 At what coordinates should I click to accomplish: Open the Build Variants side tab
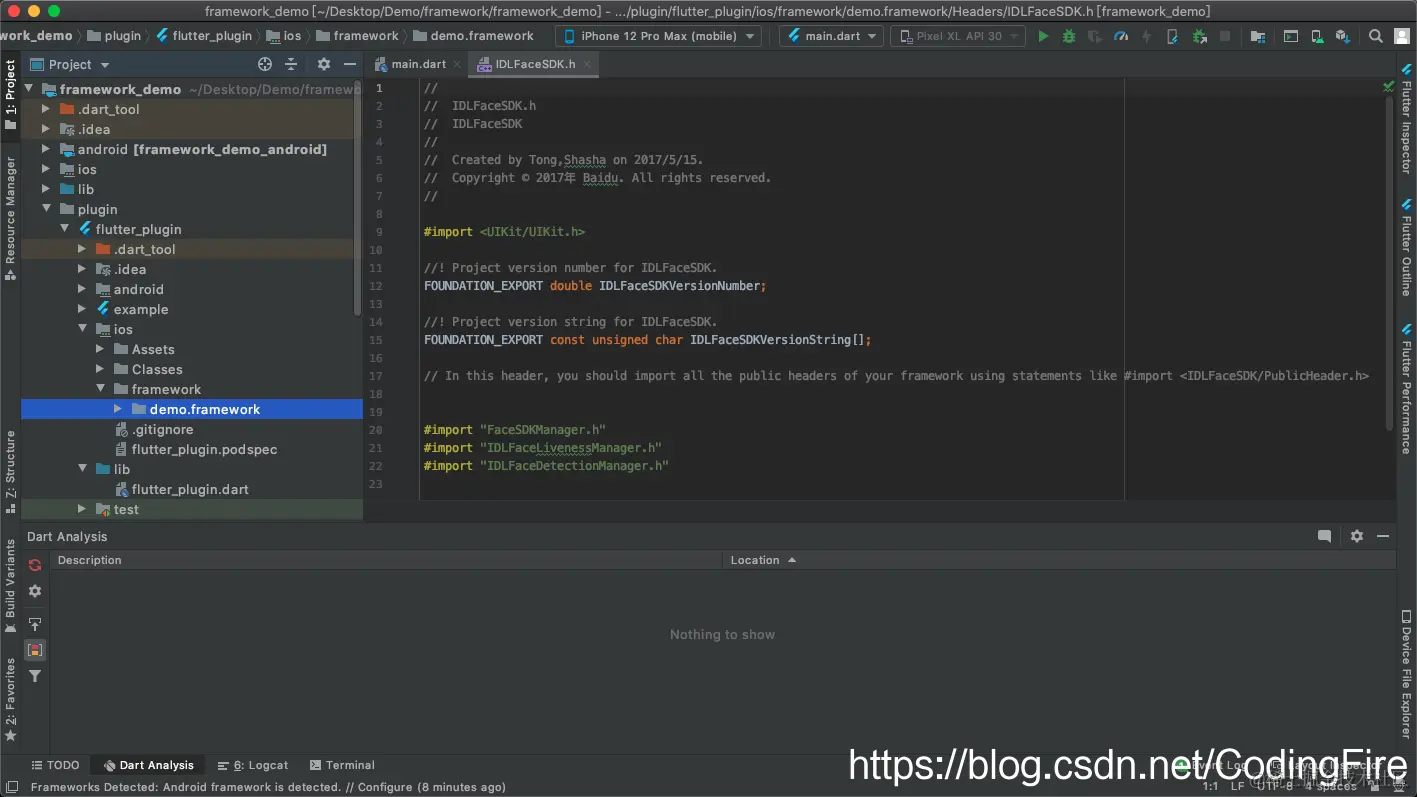click(11, 586)
